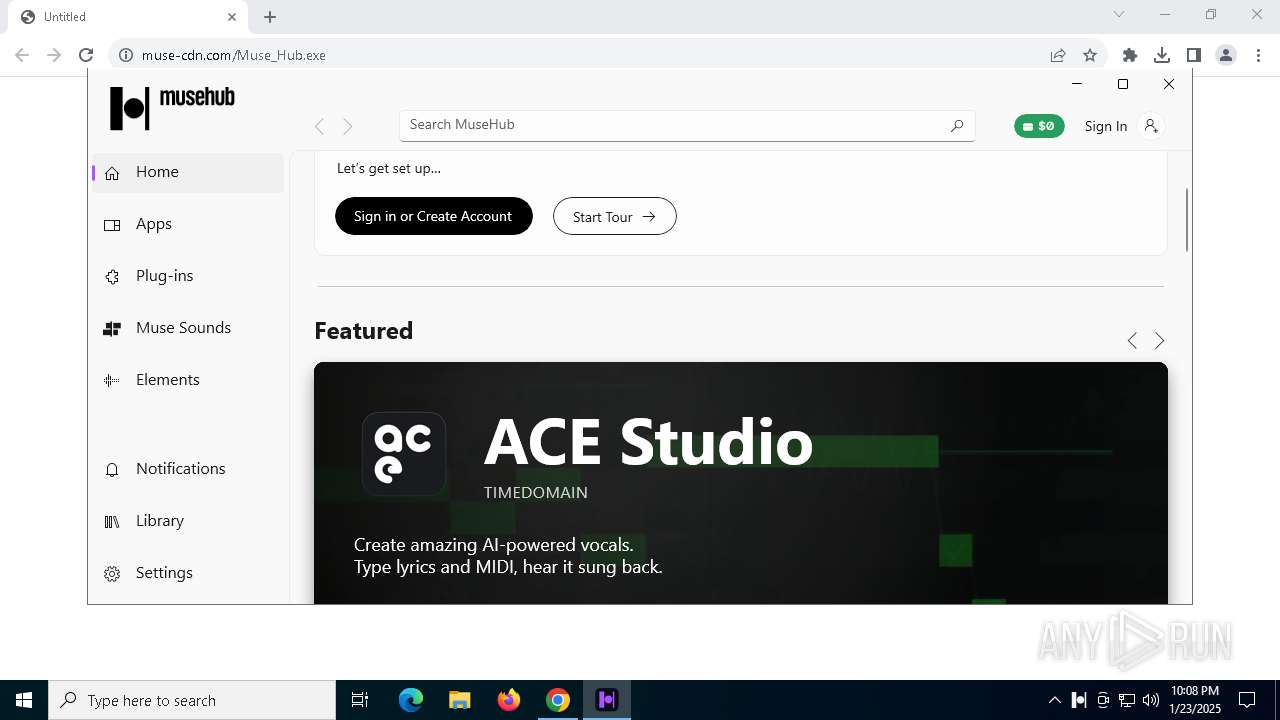Open Windows notification center
1280x720 pixels.
(x=1247, y=700)
